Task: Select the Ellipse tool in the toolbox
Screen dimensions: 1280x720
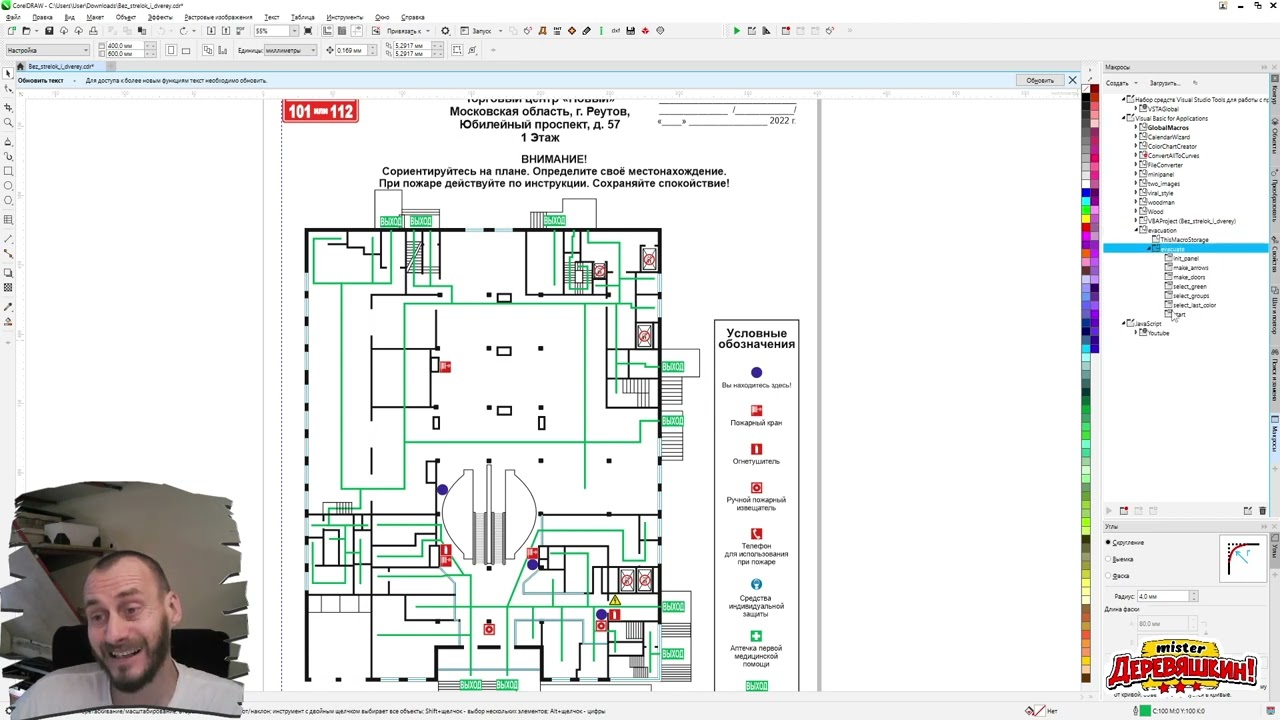Action: point(8,186)
